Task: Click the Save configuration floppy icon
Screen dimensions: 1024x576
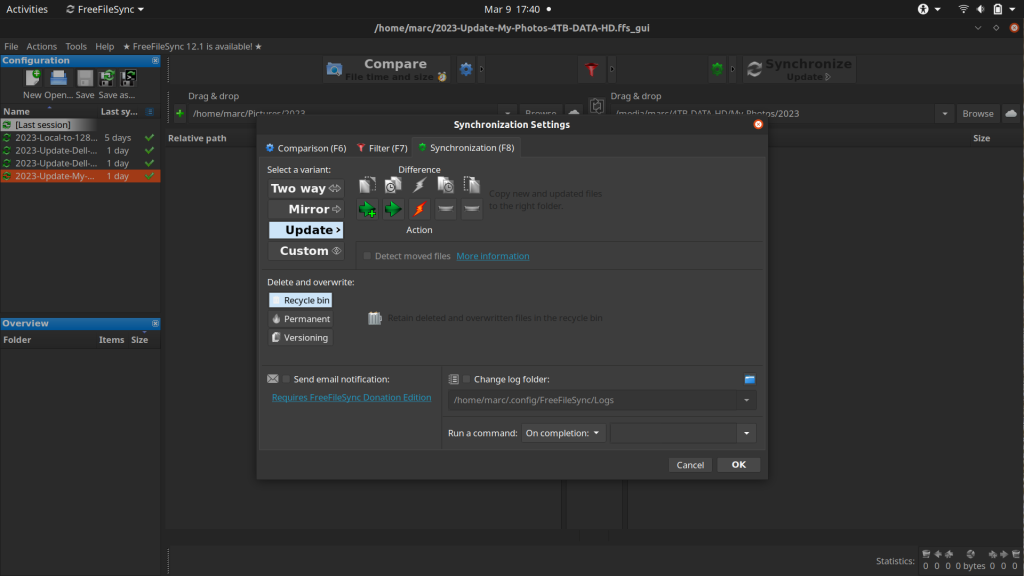Action: tap(85, 78)
